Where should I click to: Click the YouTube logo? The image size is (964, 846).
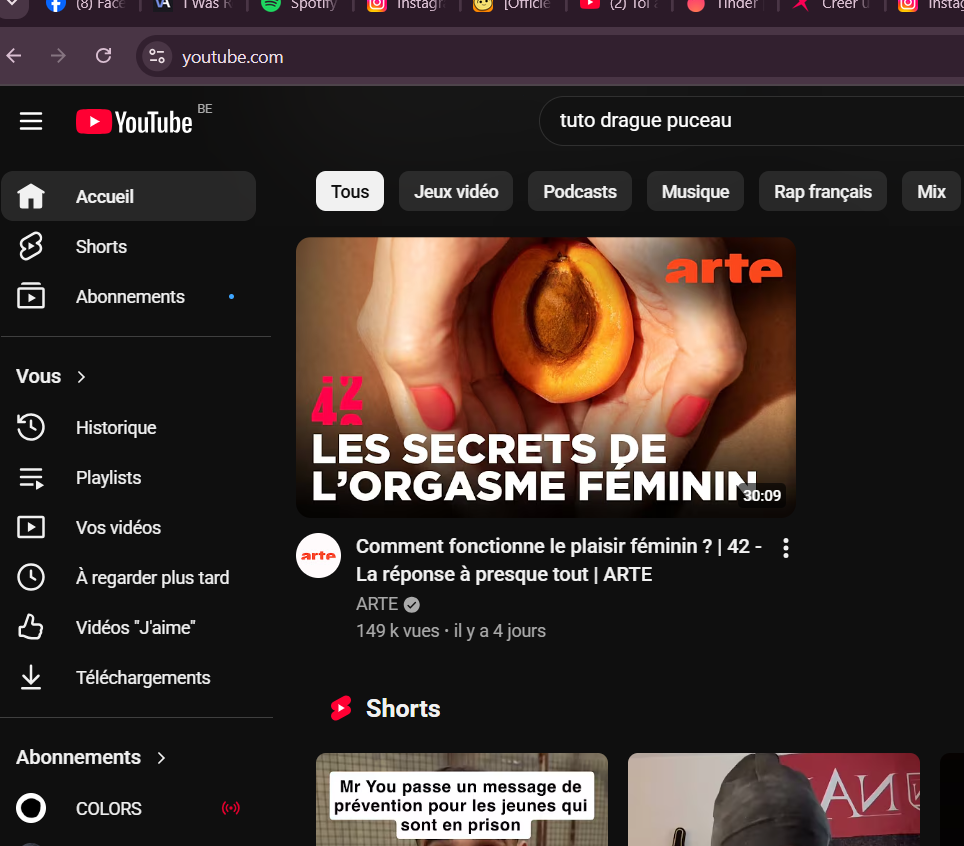(x=134, y=122)
